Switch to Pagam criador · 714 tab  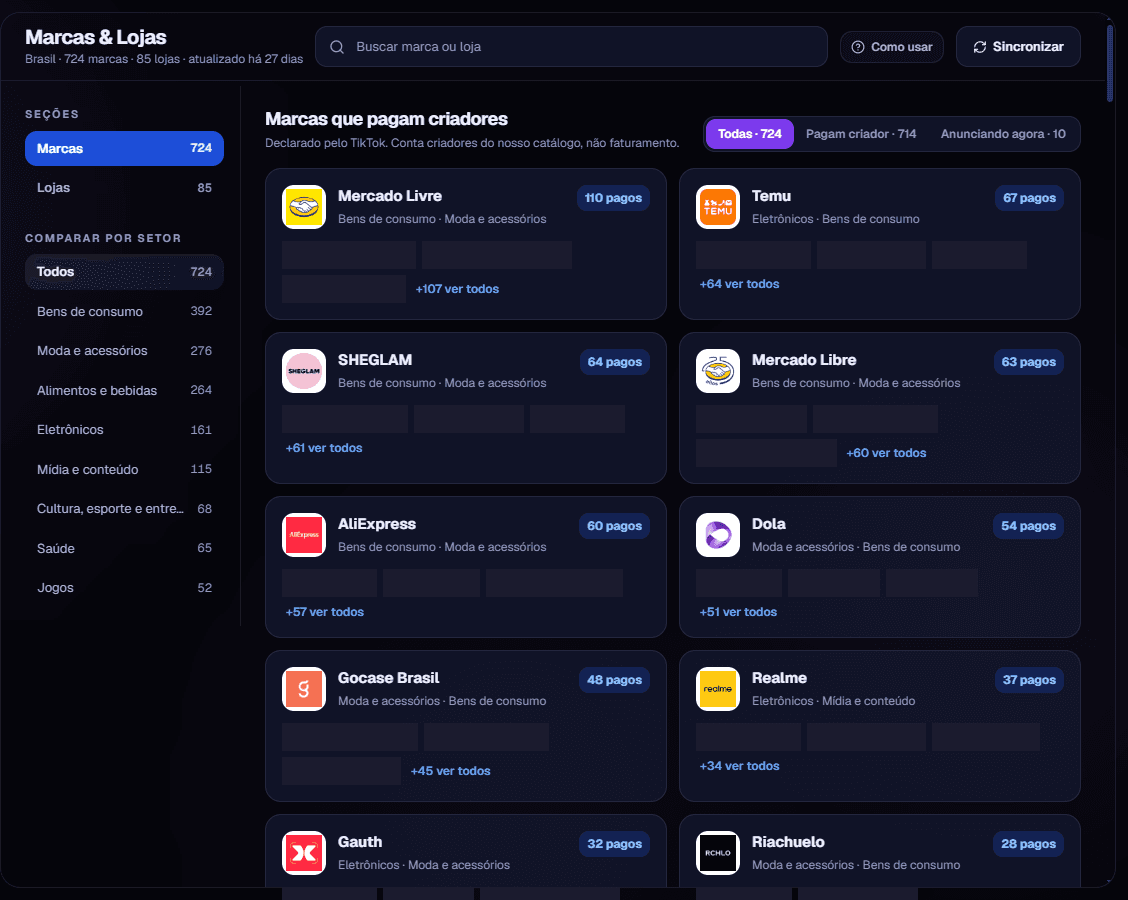[x=861, y=134]
